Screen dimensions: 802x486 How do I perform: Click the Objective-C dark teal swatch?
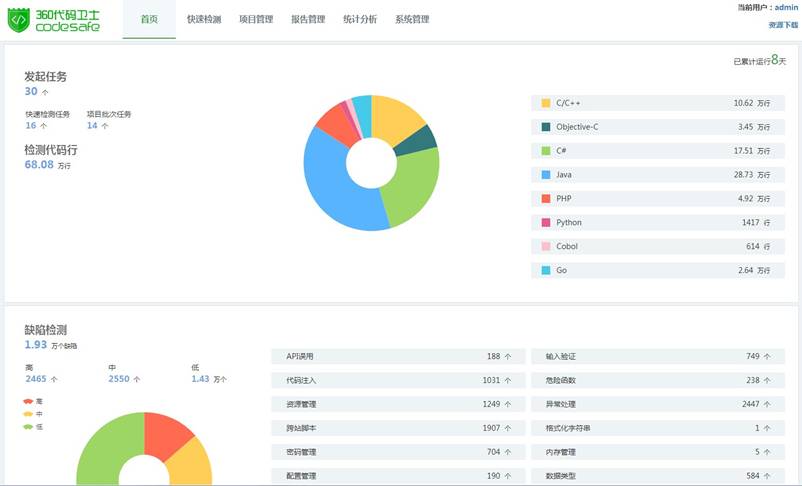point(546,127)
